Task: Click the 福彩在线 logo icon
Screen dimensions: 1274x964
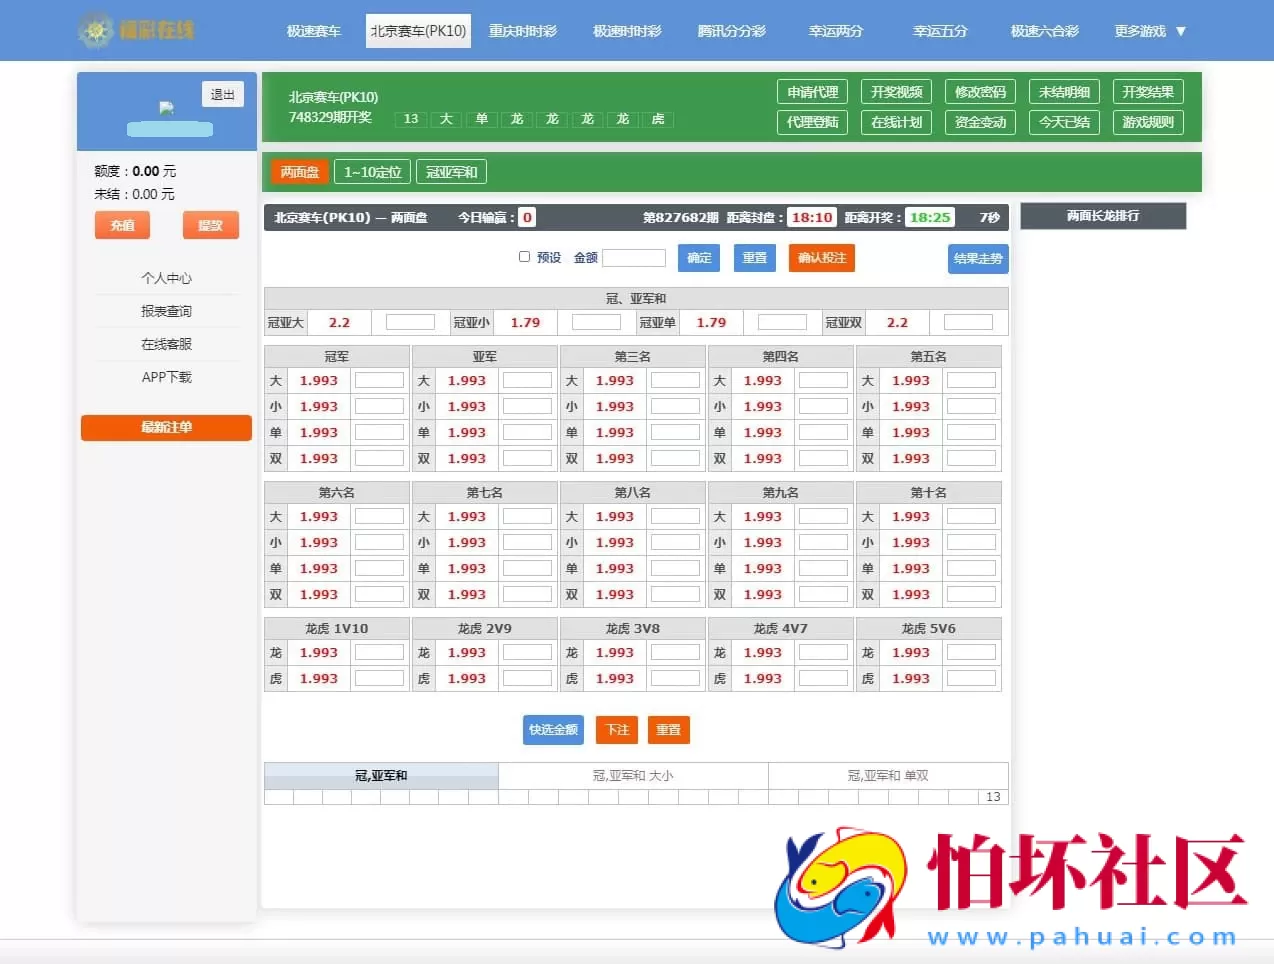Action: (96, 30)
